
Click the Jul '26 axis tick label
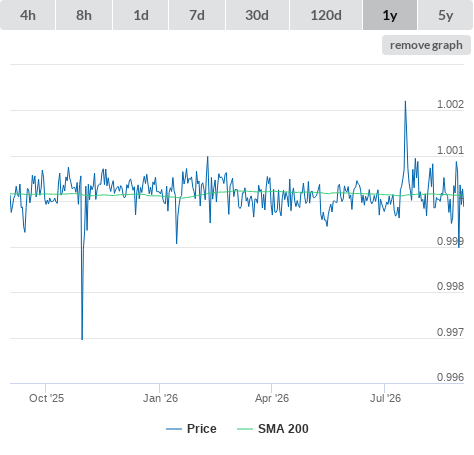[x=385, y=398]
